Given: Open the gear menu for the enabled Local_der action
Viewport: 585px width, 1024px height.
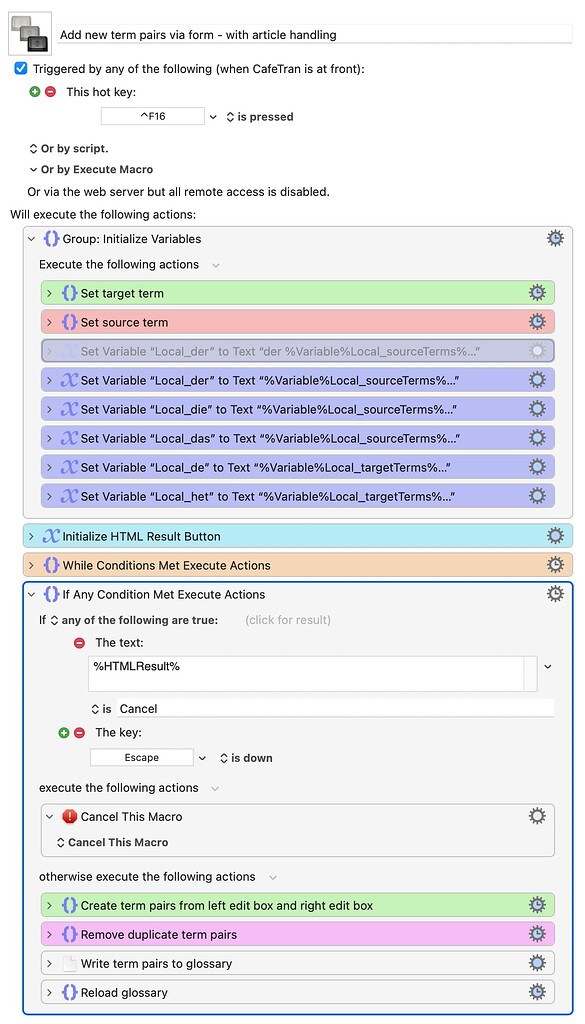Looking at the screenshot, I should coord(537,379).
